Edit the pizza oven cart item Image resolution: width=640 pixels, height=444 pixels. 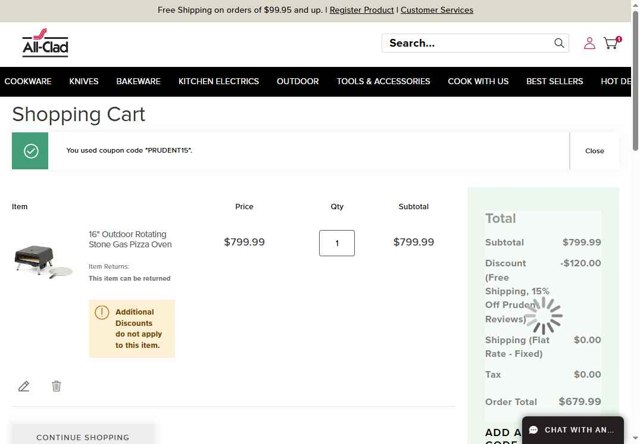24,386
